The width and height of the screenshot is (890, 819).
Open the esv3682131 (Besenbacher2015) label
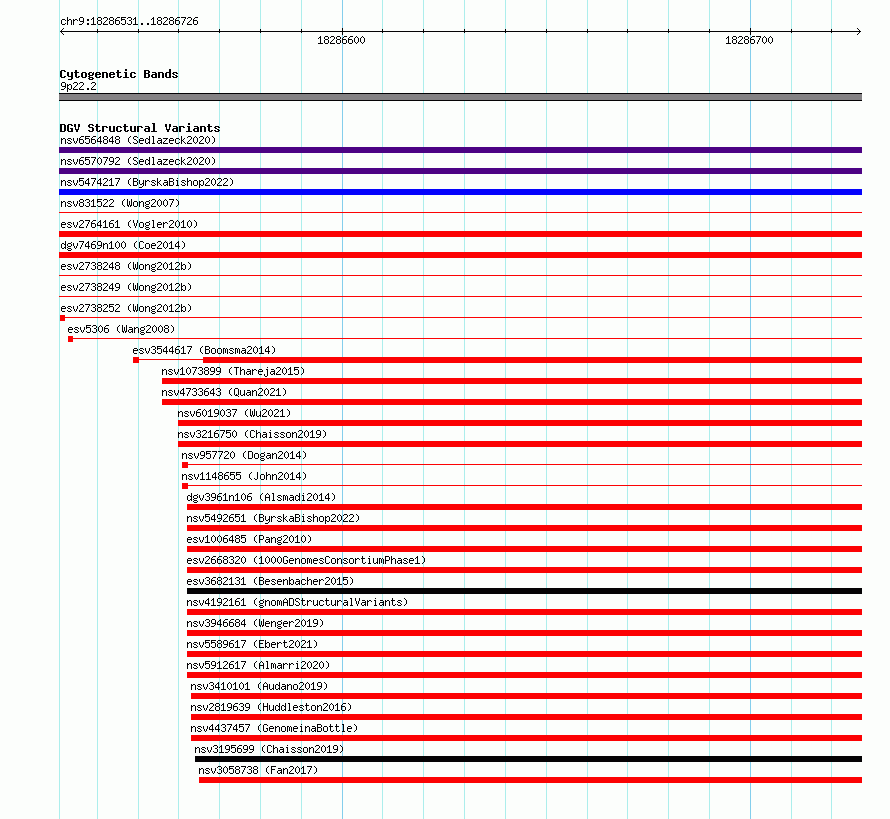pos(270,581)
